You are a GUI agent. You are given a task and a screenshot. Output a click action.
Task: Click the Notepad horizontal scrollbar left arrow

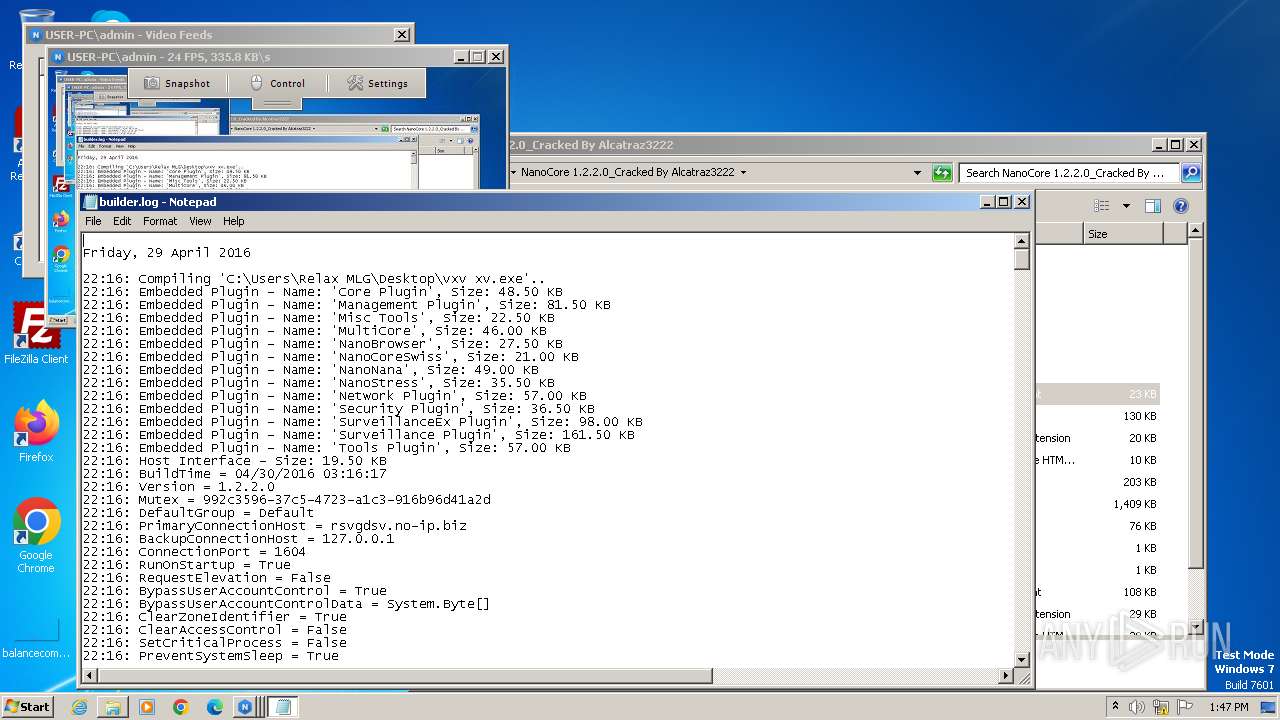(89, 676)
